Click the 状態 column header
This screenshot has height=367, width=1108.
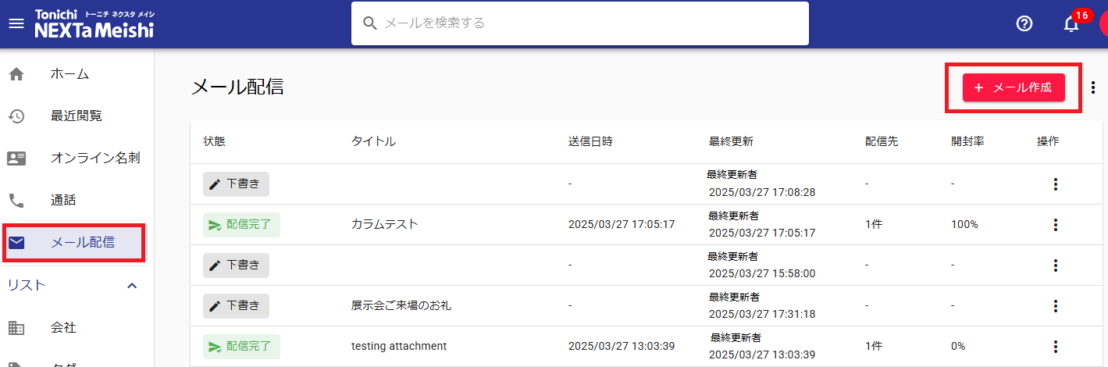coord(214,141)
